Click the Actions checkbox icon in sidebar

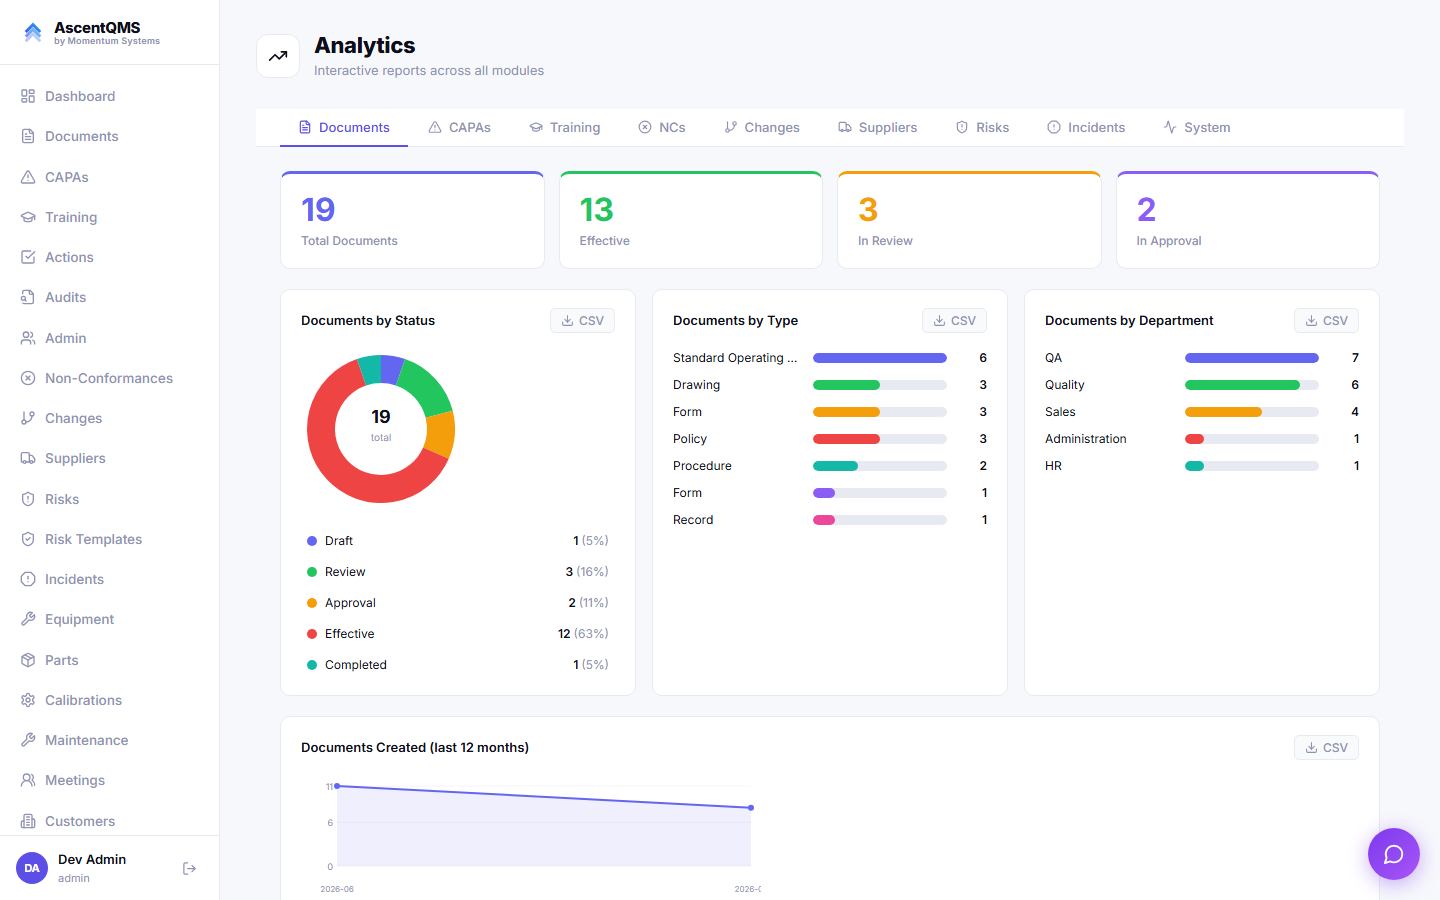[x=28, y=257]
